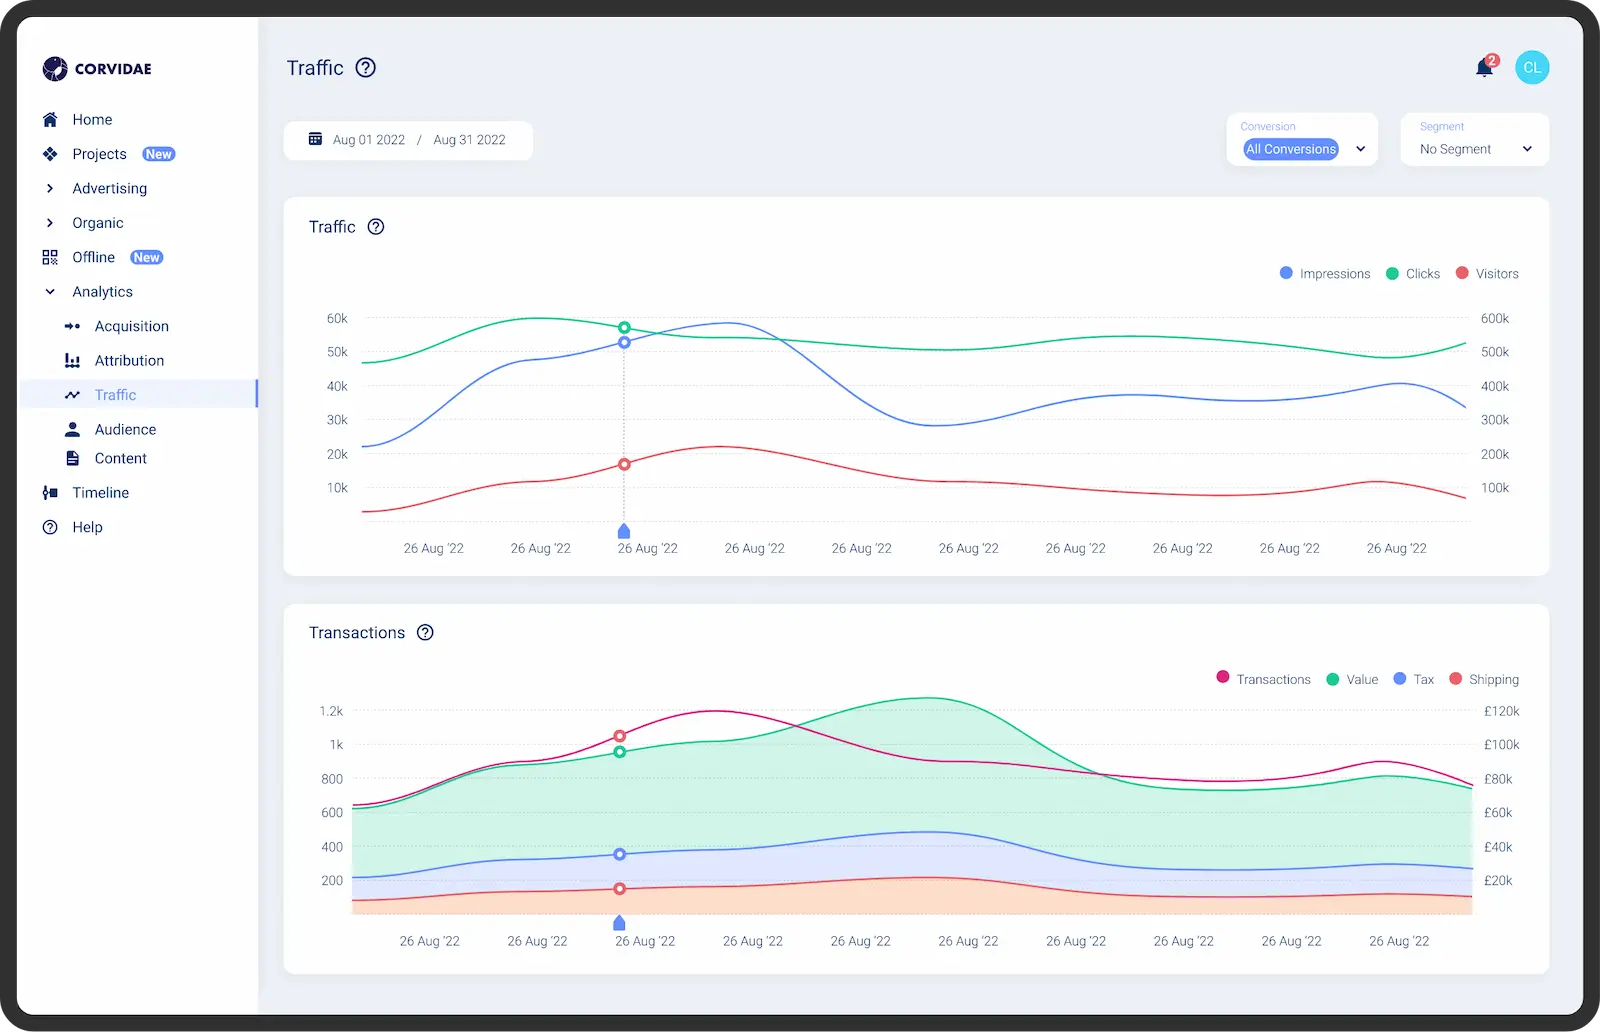
Task: Open the CL user avatar menu
Action: (x=1532, y=67)
